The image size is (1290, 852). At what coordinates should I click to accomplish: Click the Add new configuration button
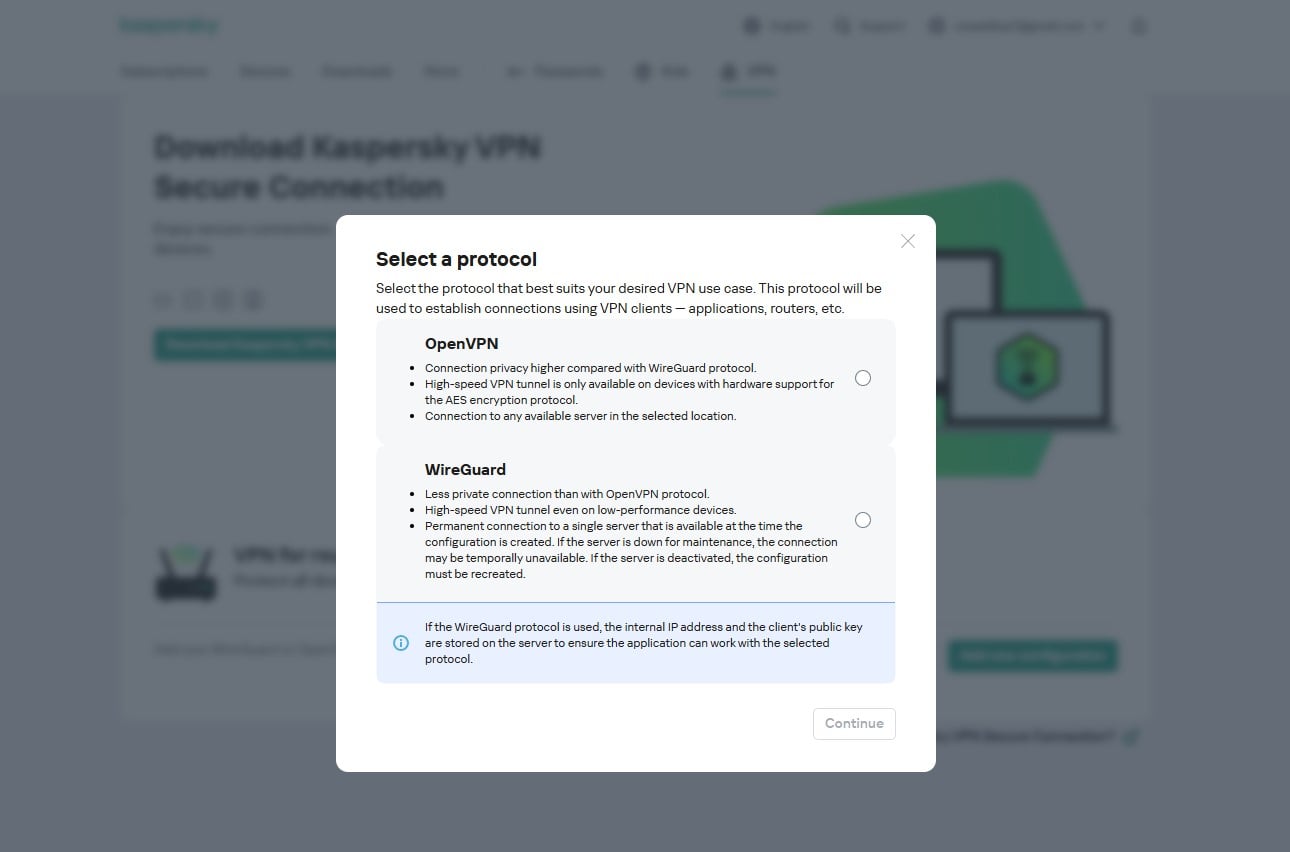(1032, 656)
